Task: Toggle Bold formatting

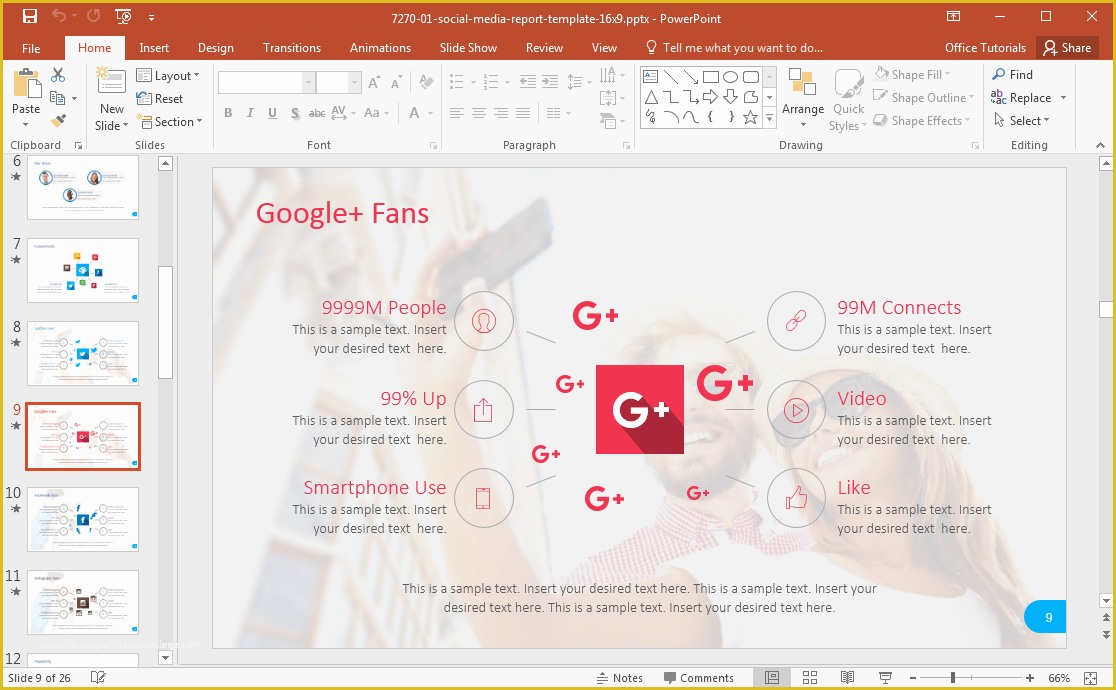Action: 228,113
